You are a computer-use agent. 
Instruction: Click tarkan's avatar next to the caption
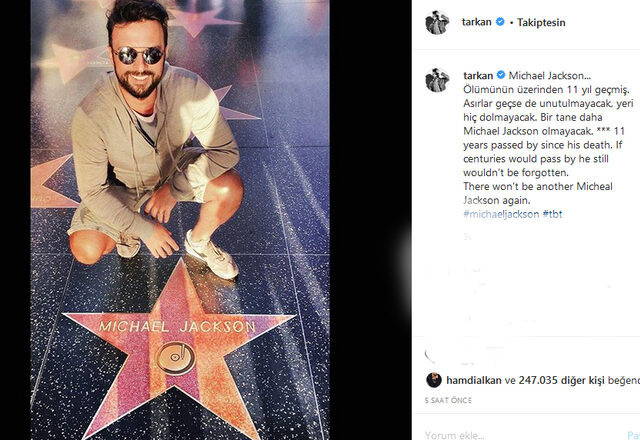pyautogui.click(x=436, y=81)
